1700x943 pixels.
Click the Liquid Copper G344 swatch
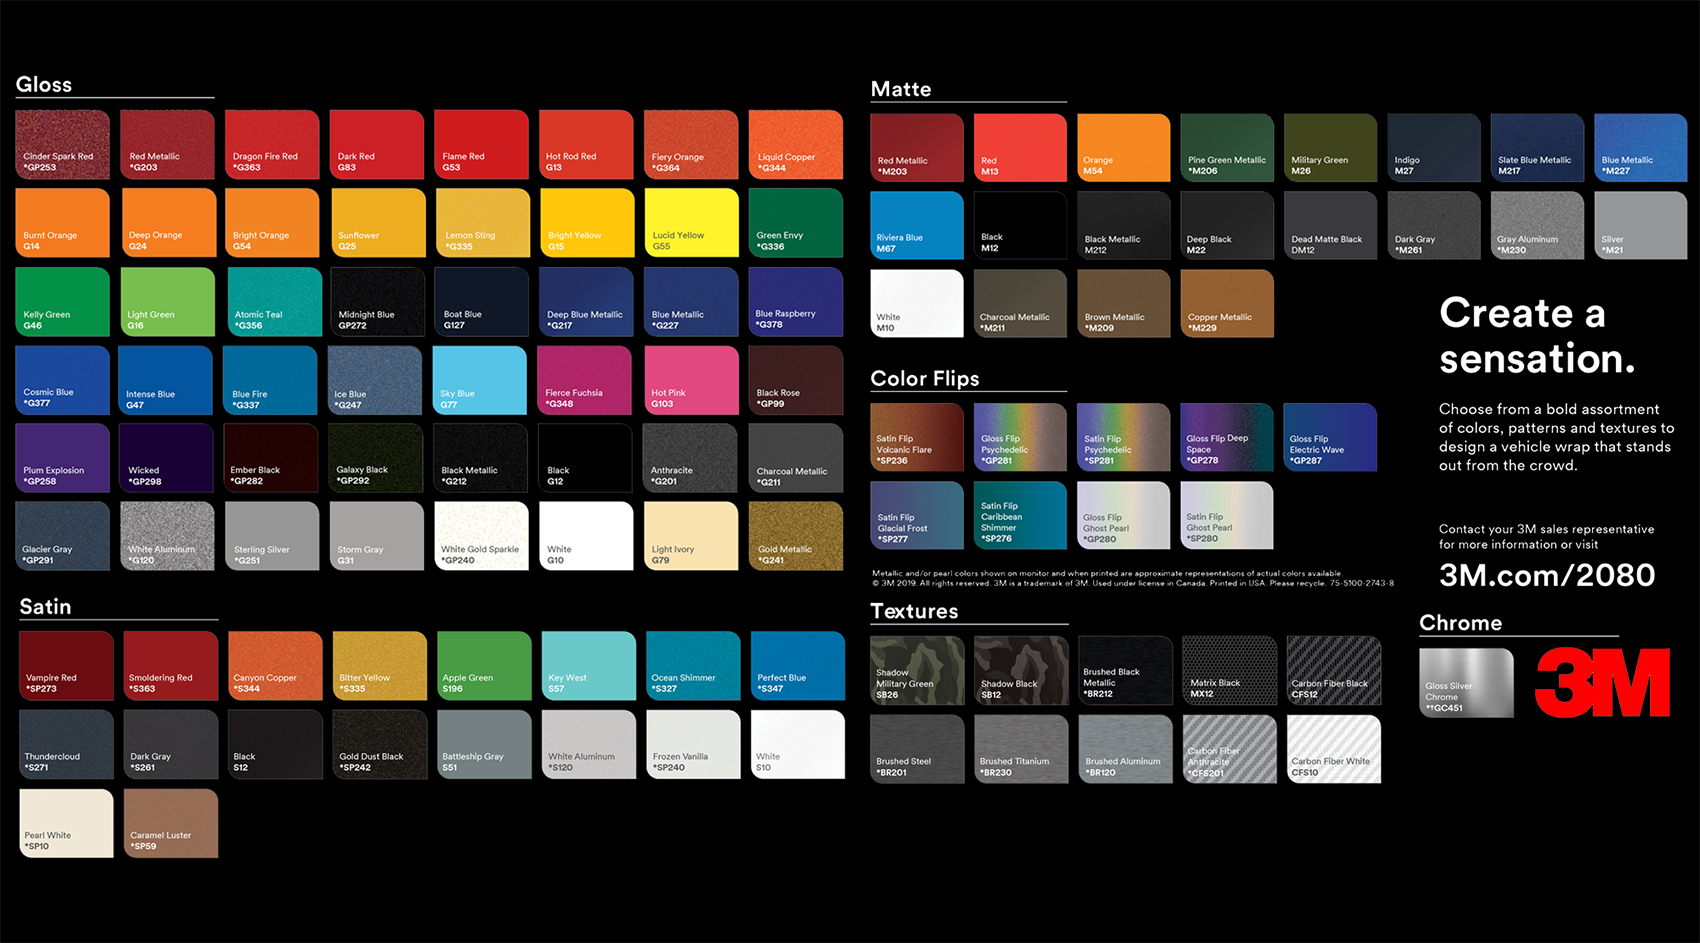[796, 144]
